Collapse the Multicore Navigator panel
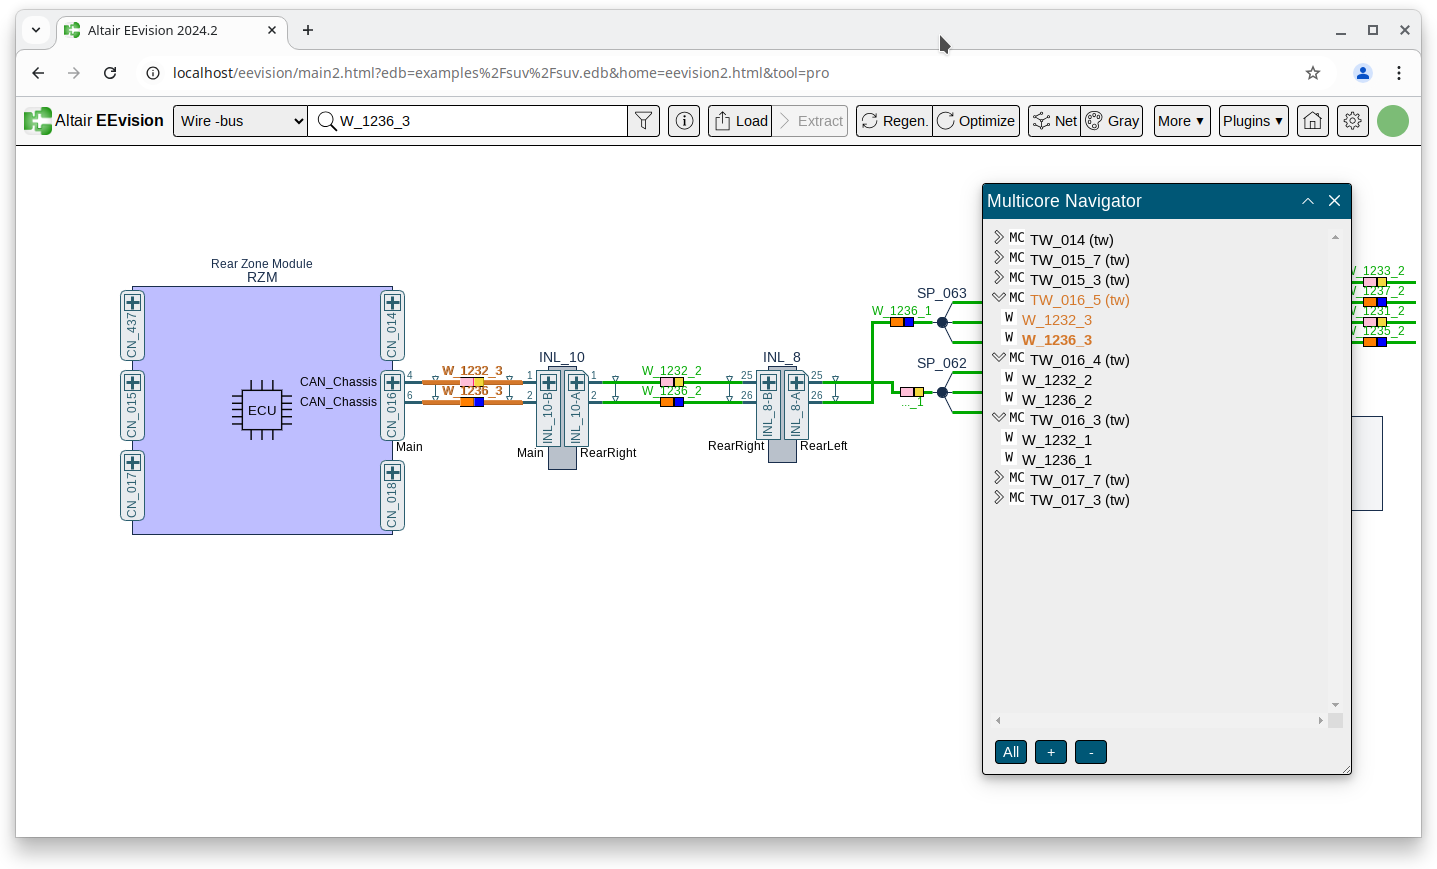The image size is (1437, 869). [x=1307, y=201]
